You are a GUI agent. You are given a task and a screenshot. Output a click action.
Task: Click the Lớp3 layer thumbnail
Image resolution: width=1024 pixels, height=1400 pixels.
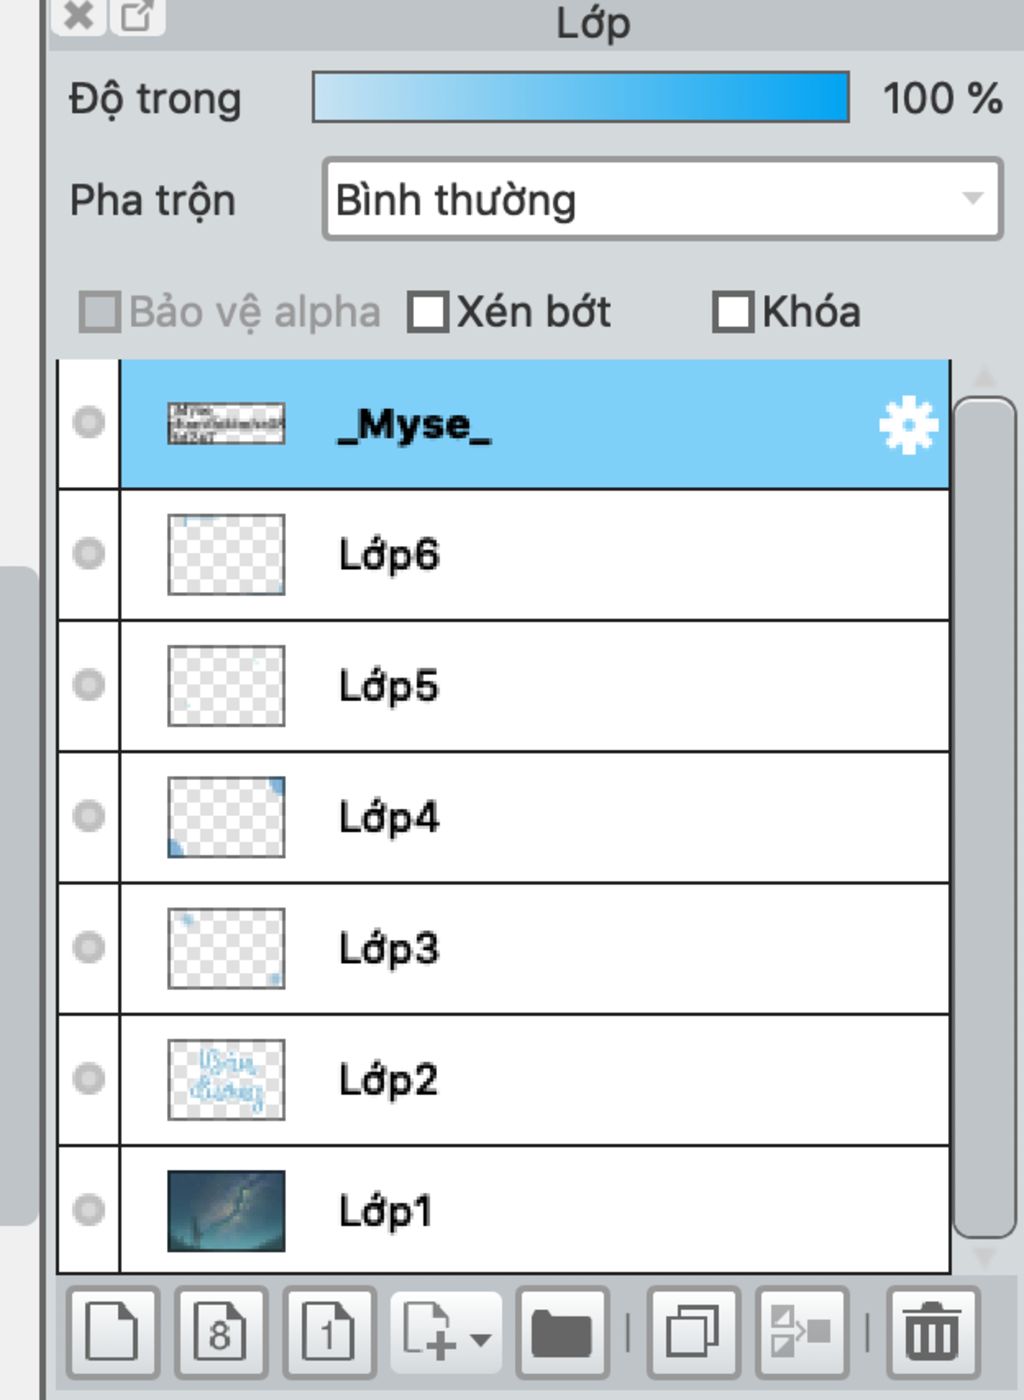[x=226, y=948]
